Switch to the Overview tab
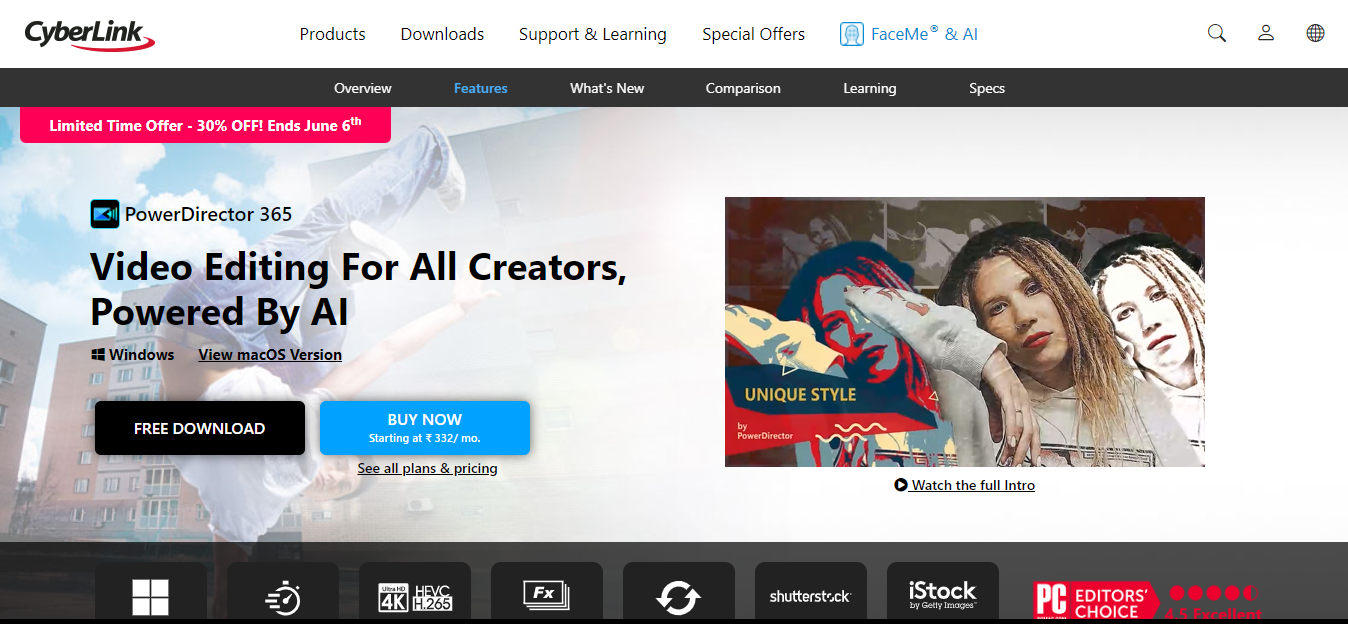Image resolution: width=1348 pixels, height=624 pixels. pos(363,88)
